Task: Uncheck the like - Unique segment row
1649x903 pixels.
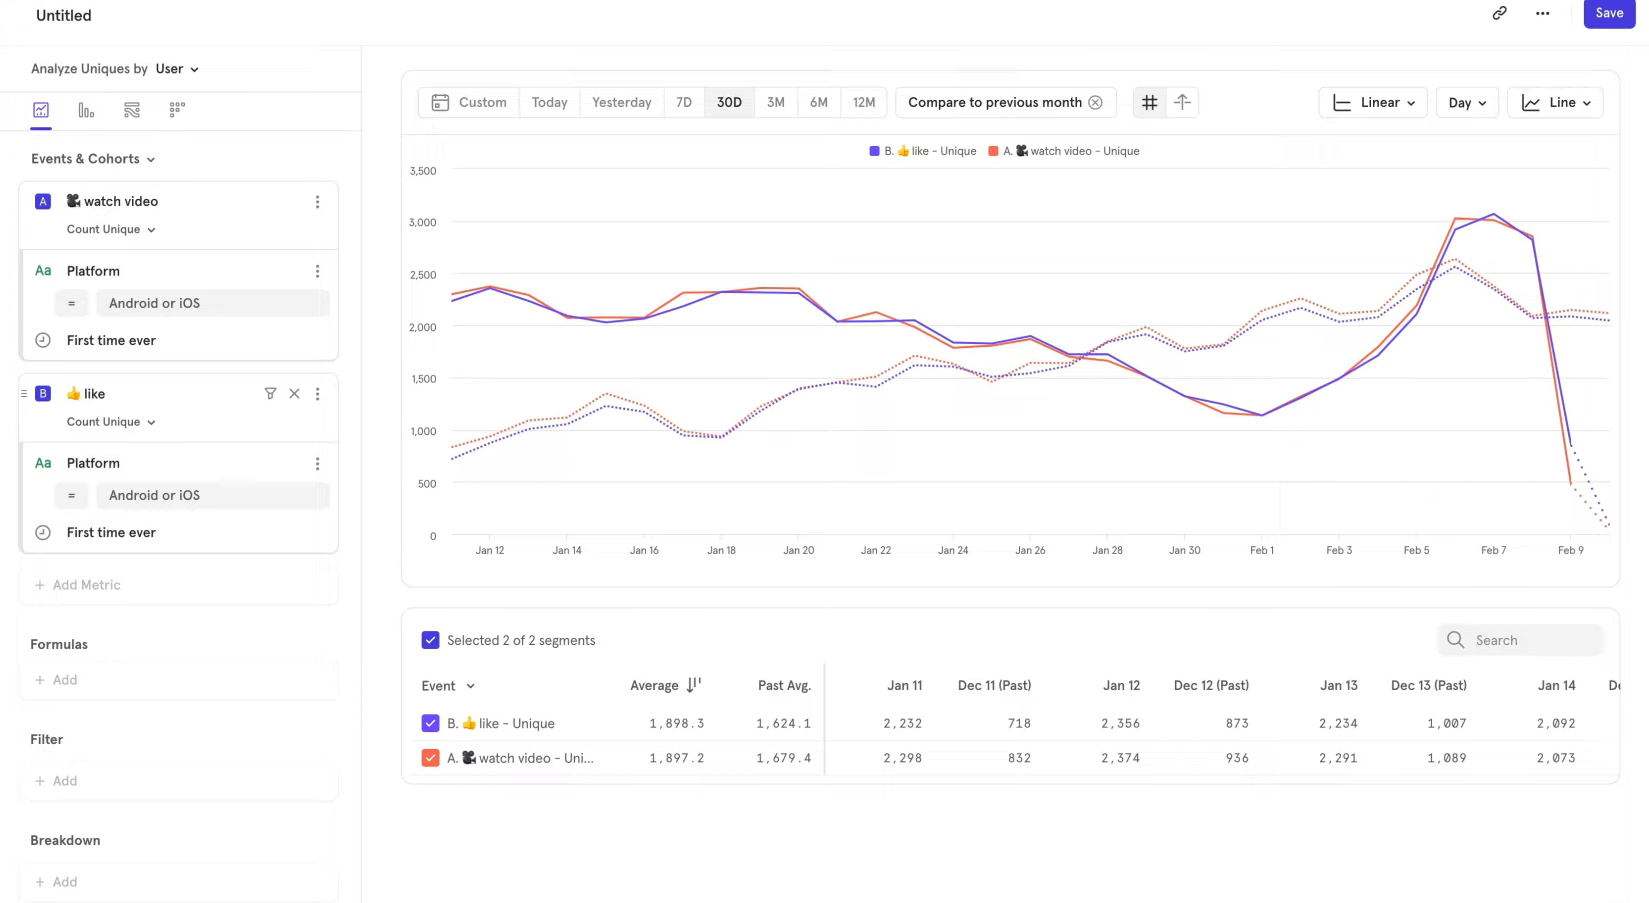Action: [431, 723]
